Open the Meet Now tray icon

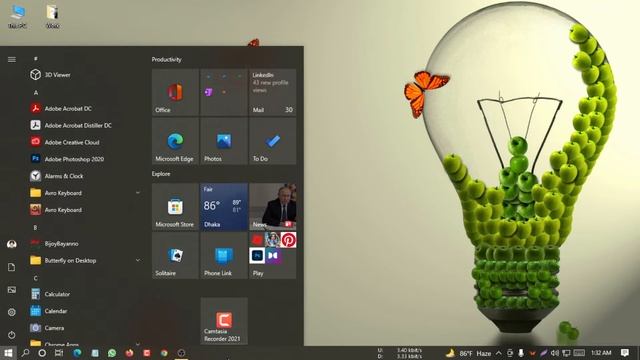point(510,353)
